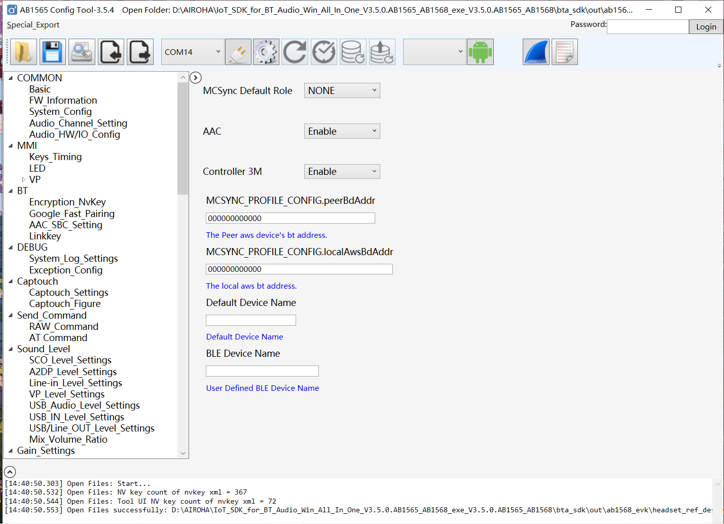Open the COM14 port dropdown
This screenshot has width=724, height=524.
193,52
